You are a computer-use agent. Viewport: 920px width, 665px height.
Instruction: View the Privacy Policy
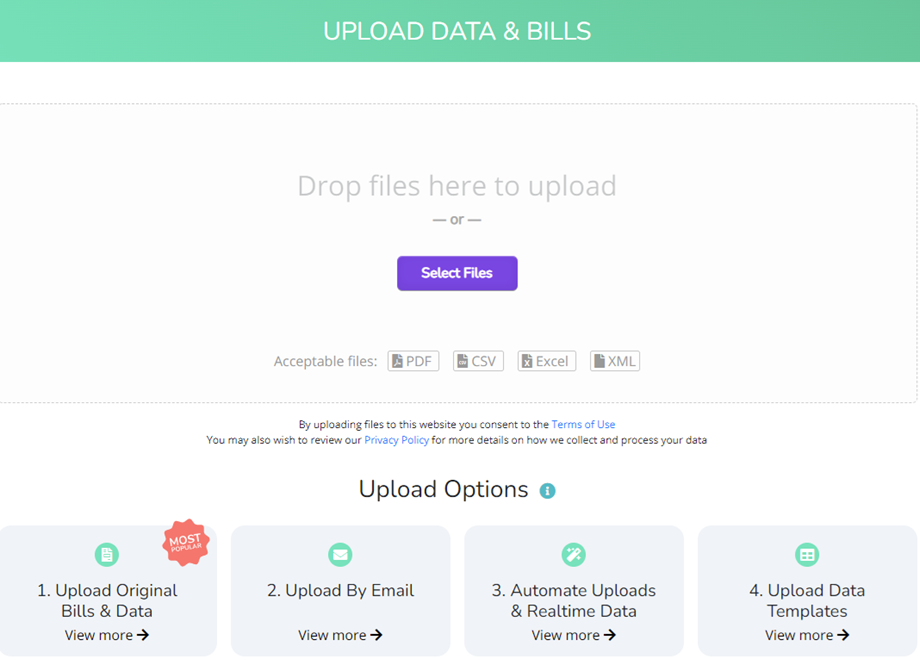[396, 440]
